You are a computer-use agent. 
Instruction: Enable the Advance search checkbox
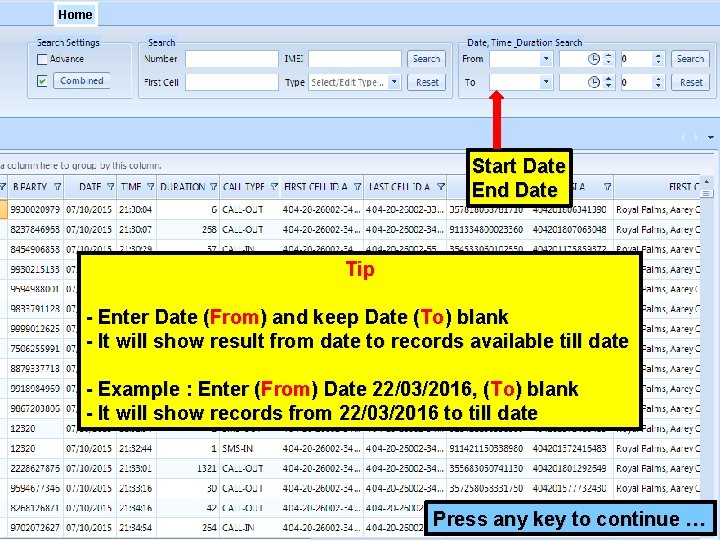click(x=42, y=59)
